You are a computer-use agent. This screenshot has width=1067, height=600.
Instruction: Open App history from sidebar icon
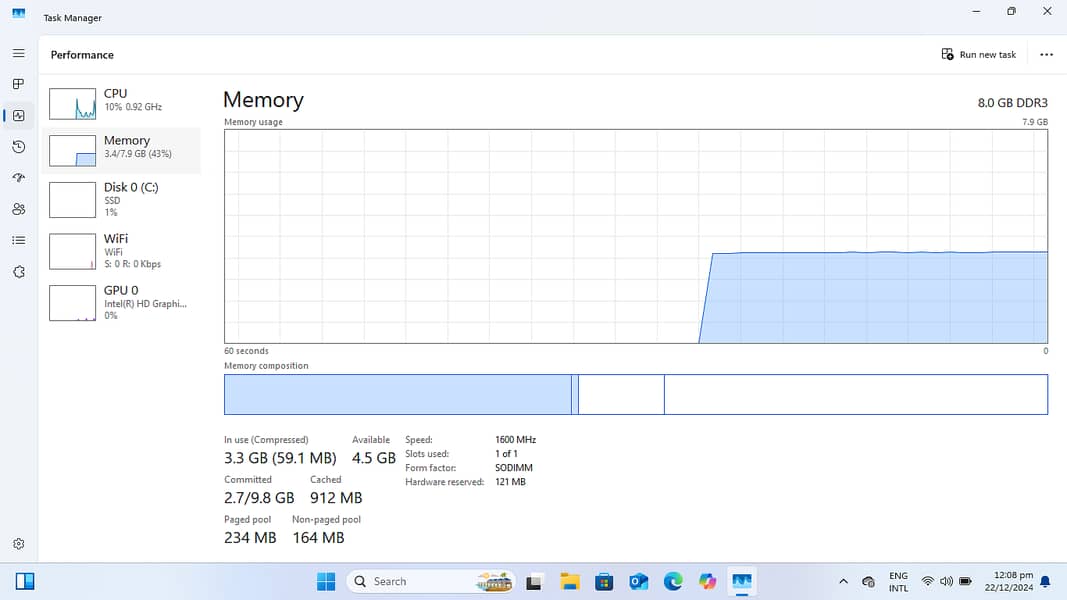coord(18,147)
